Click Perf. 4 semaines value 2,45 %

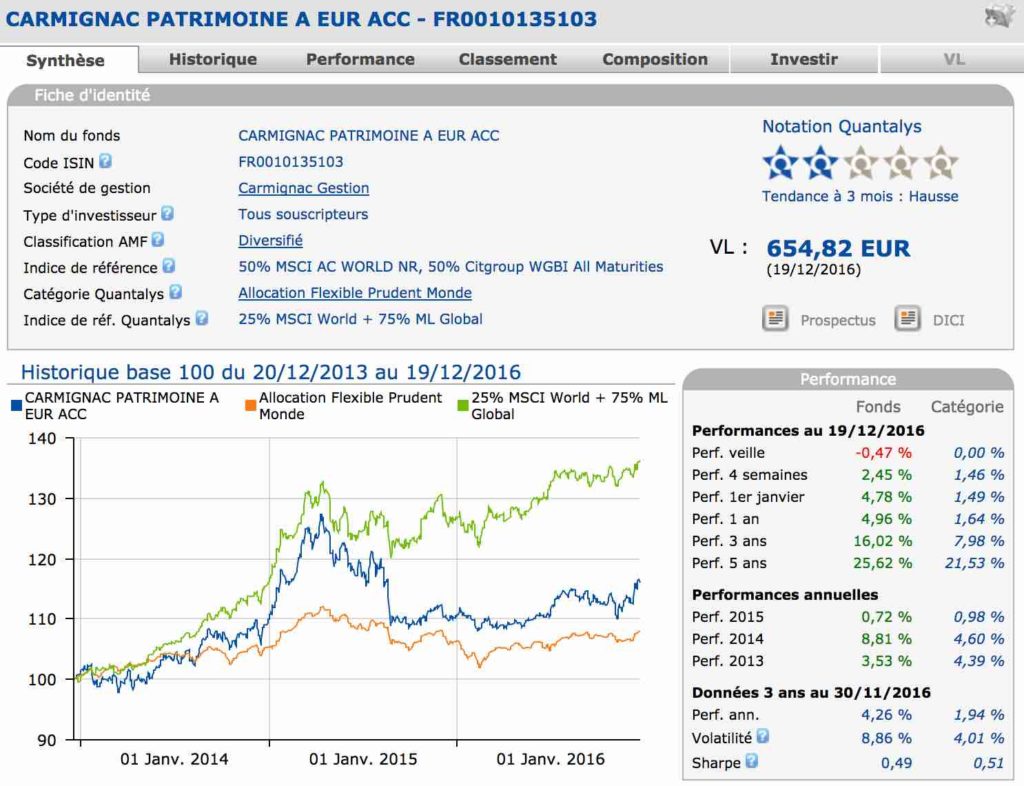[886, 475]
